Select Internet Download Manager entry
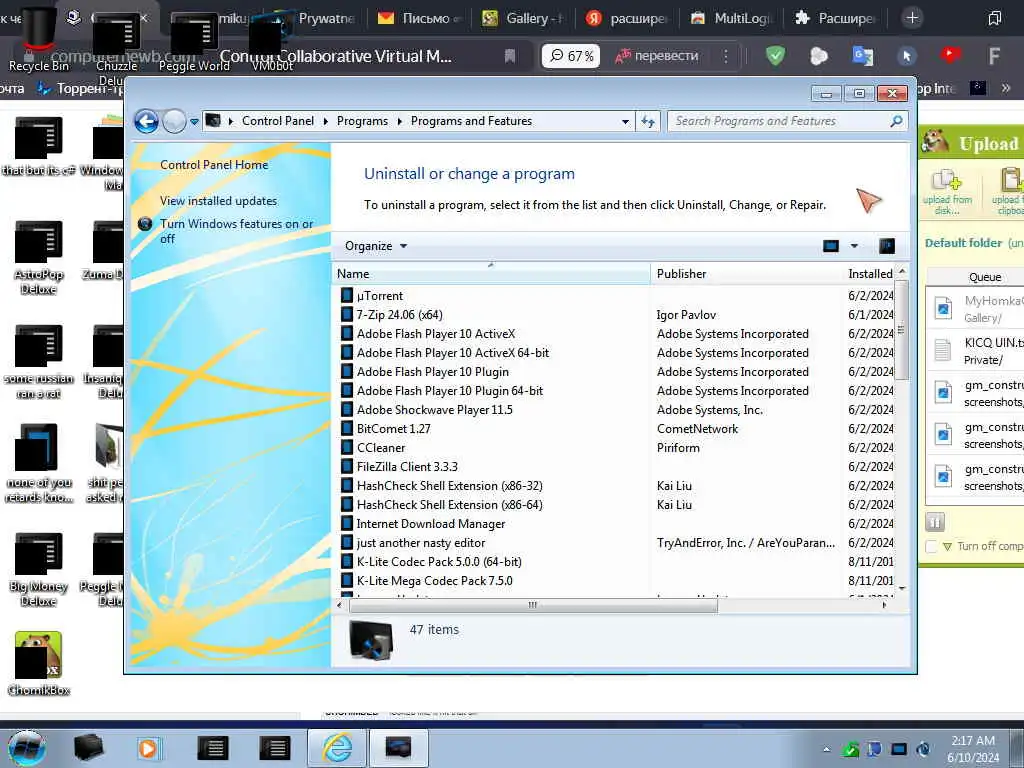 430,523
